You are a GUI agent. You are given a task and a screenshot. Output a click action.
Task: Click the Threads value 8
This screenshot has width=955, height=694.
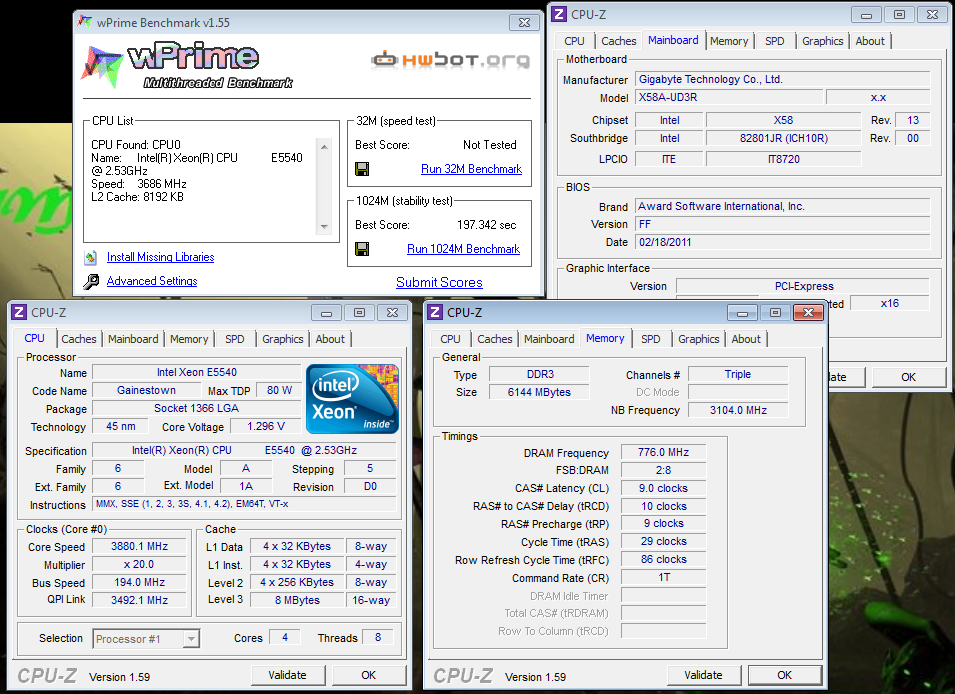tap(378, 637)
